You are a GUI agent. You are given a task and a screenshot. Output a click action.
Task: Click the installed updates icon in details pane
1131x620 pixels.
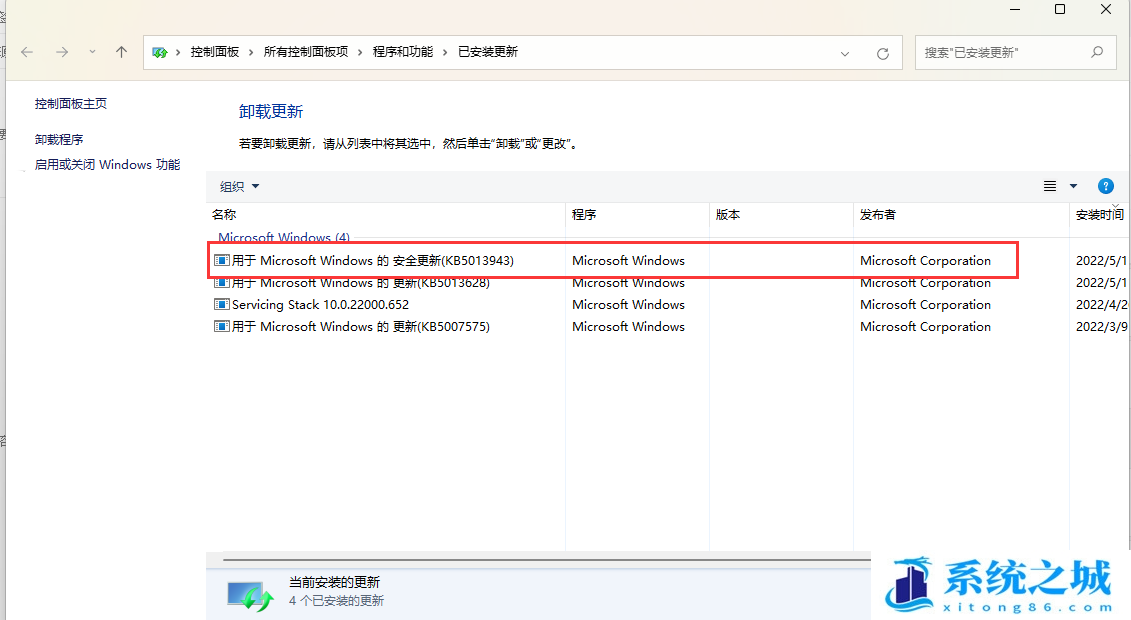coord(250,596)
